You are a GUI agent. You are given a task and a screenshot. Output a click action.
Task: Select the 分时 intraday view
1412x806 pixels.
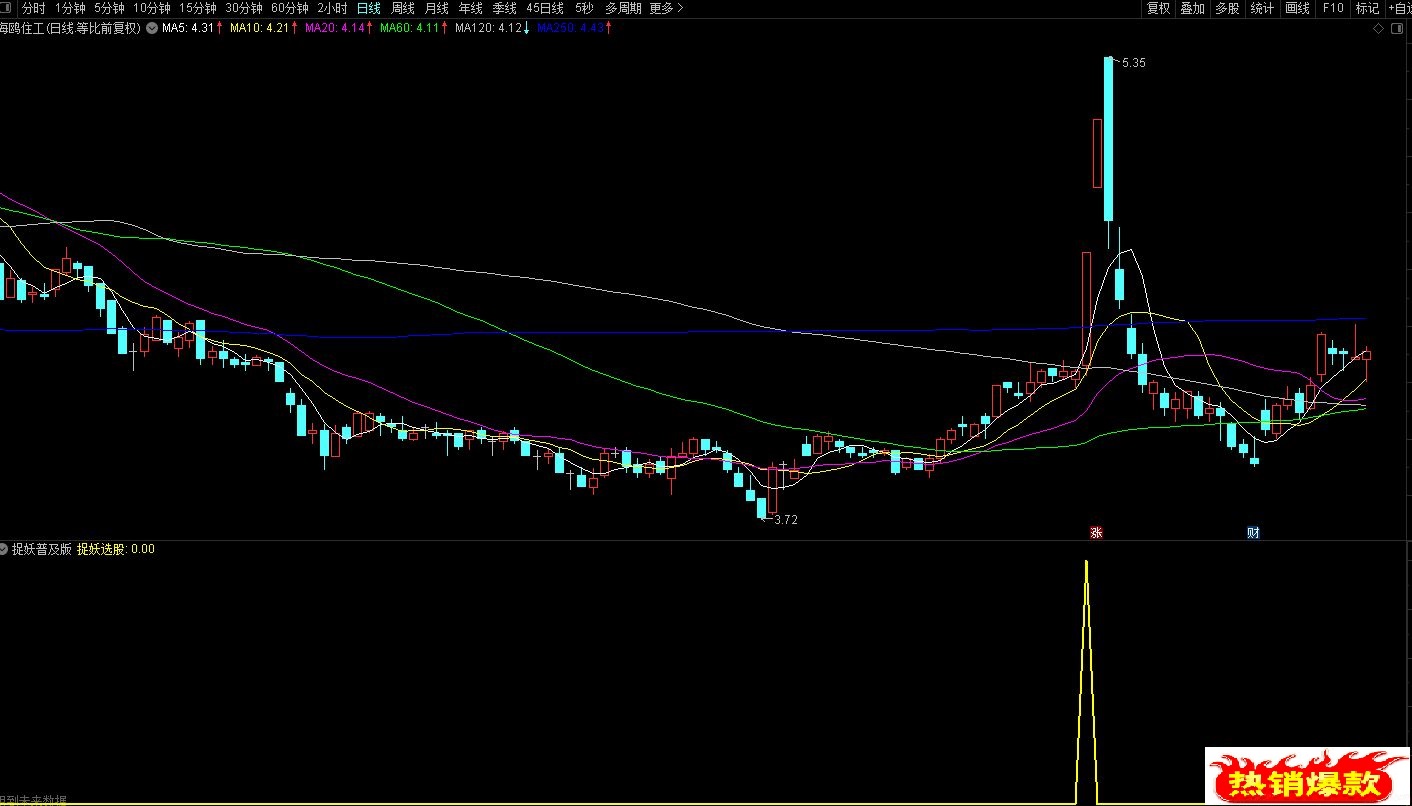click(34, 8)
